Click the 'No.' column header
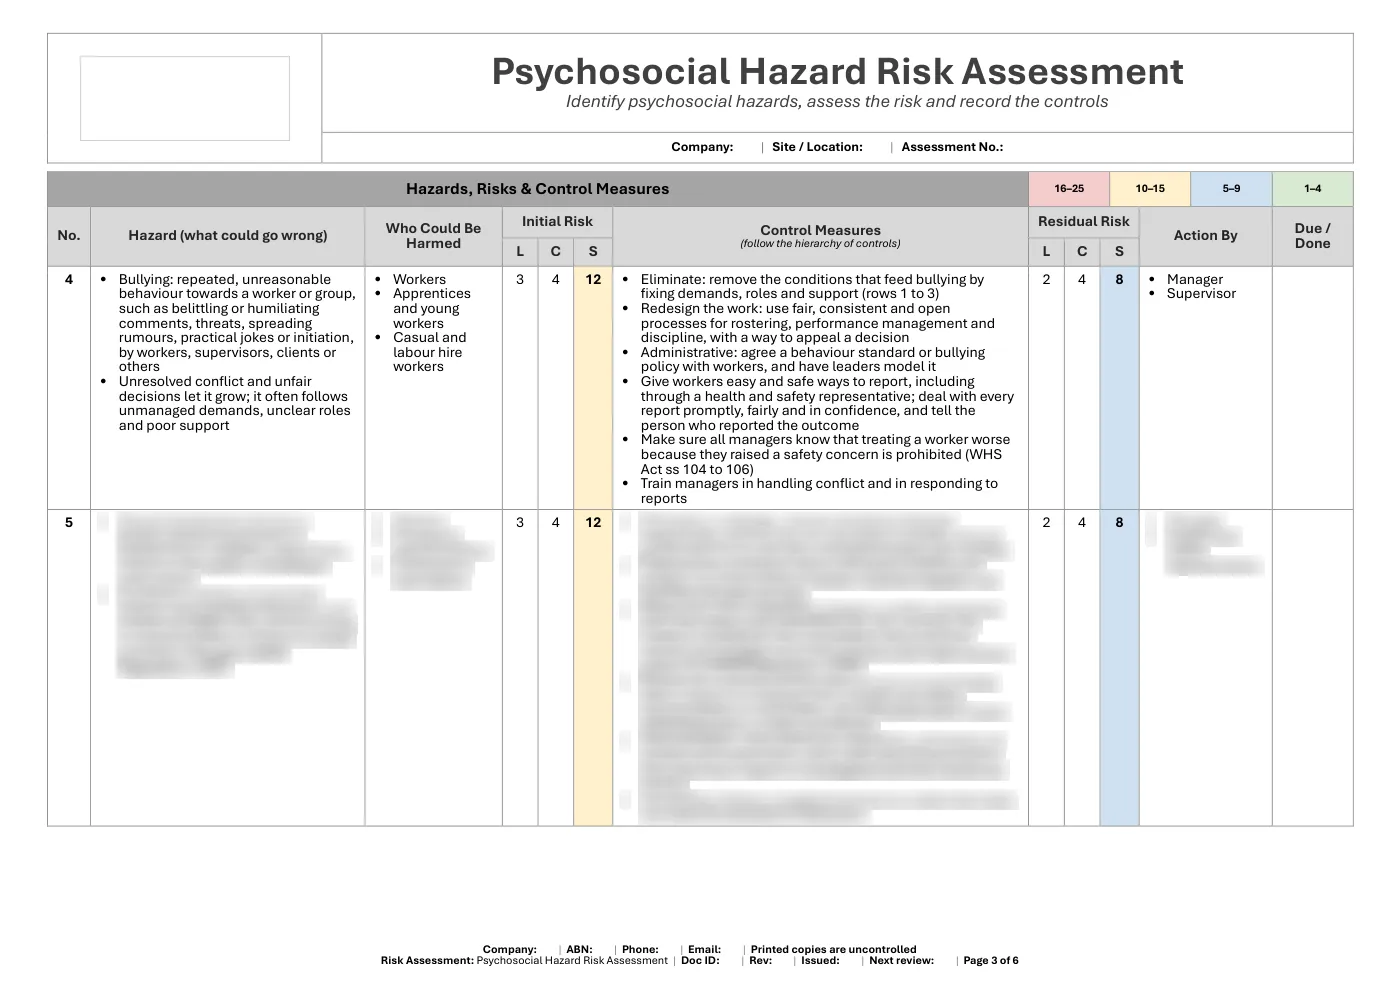The width and height of the screenshot is (1400, 990). [69, 236]
